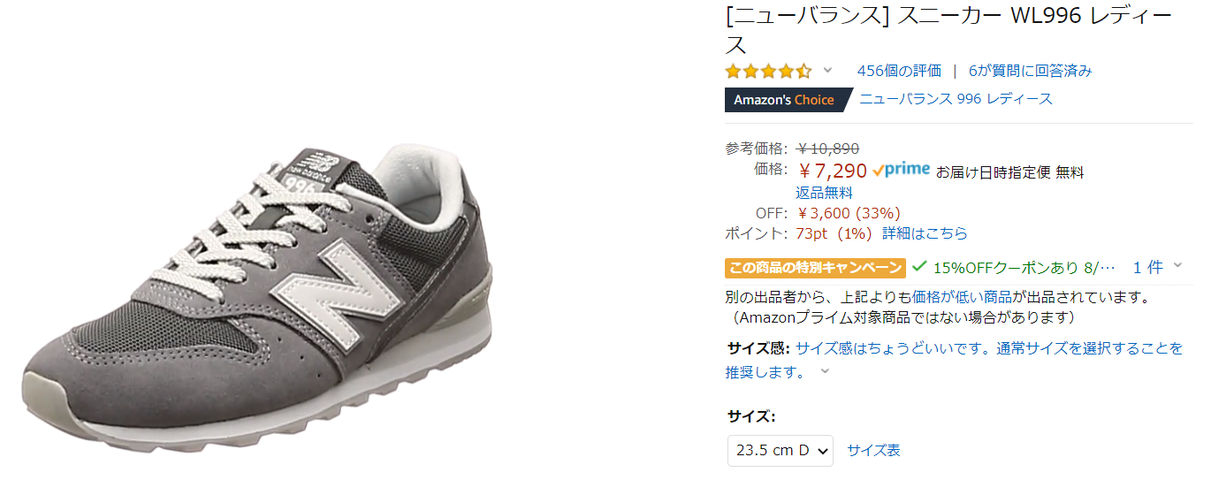Viewport: 1211px width, 480px height.
Task: Click the star rating icons
Action: [768, 71]
